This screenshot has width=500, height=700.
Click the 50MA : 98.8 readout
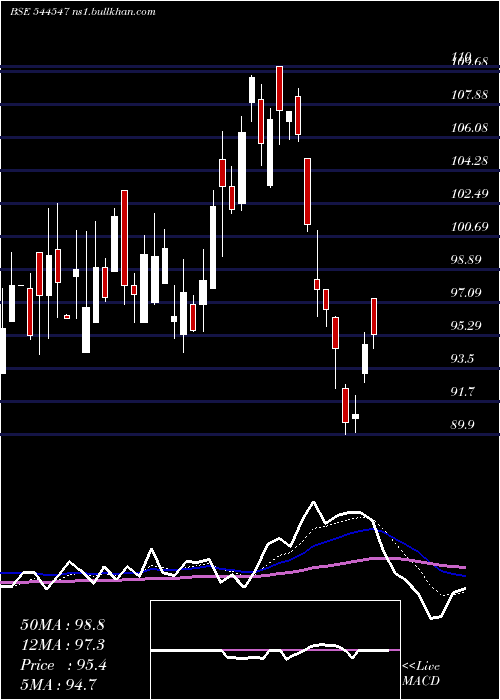click(x=62, y=625)
